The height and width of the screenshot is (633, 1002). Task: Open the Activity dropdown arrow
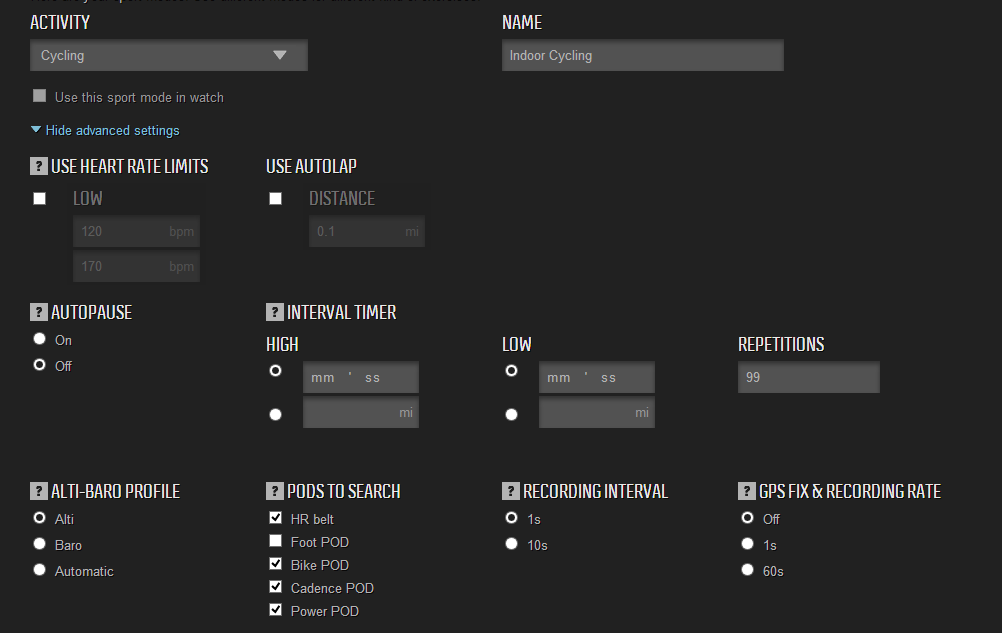280,55
